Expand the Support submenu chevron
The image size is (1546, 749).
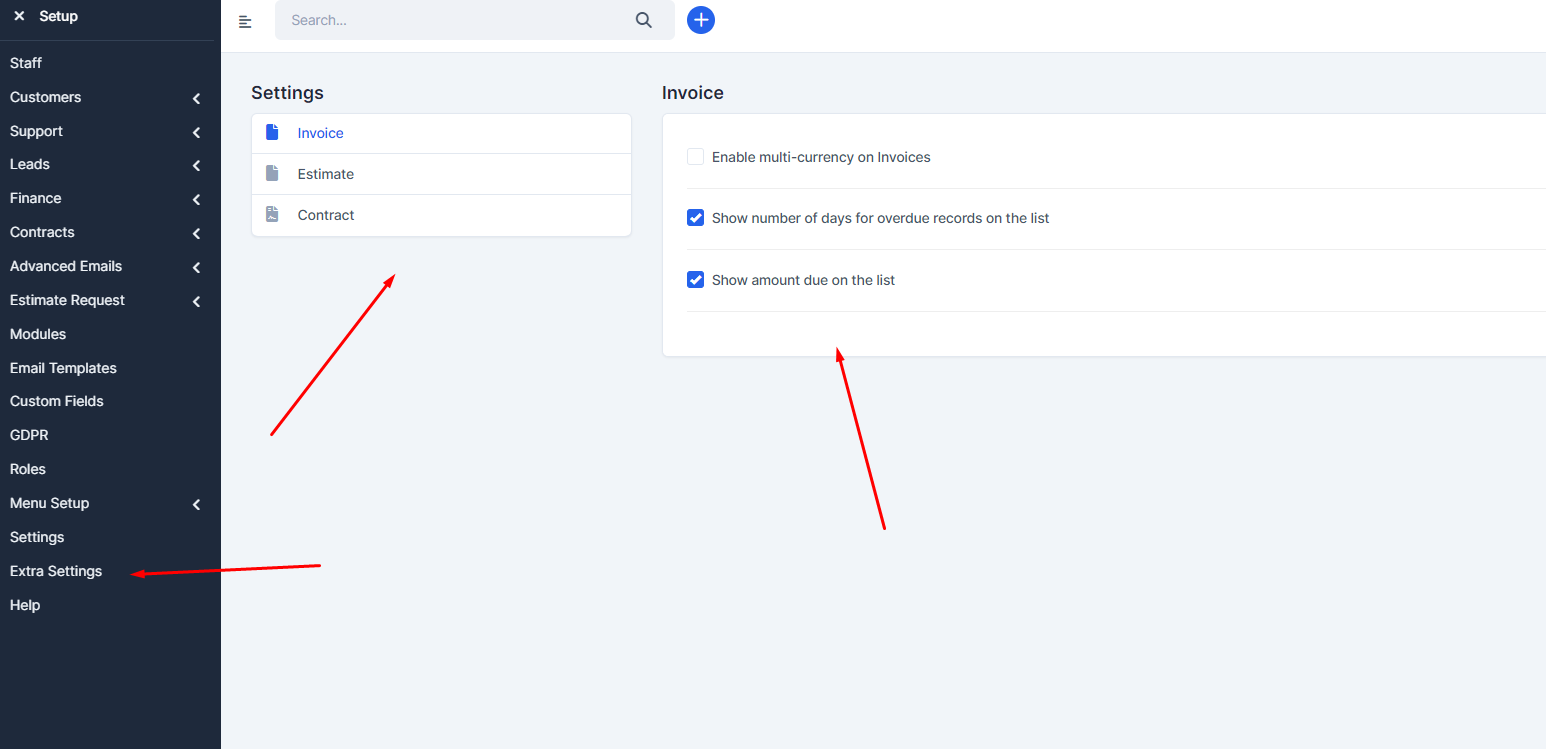coord(196,132)
